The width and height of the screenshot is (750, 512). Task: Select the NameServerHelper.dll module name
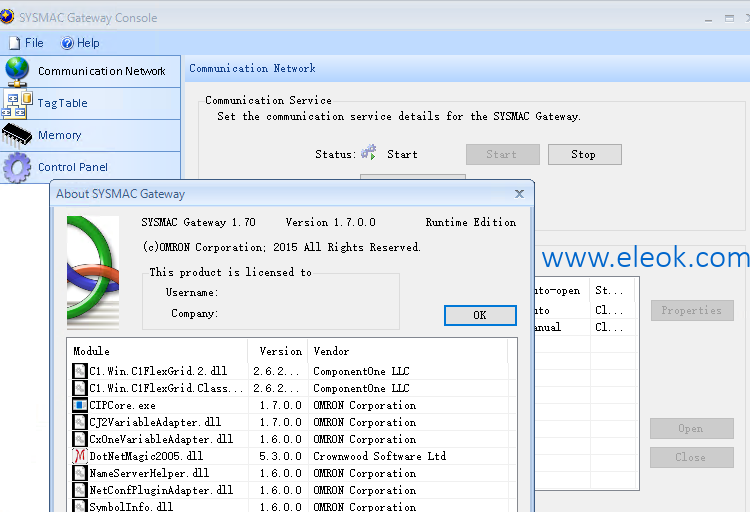pos(149,473)
